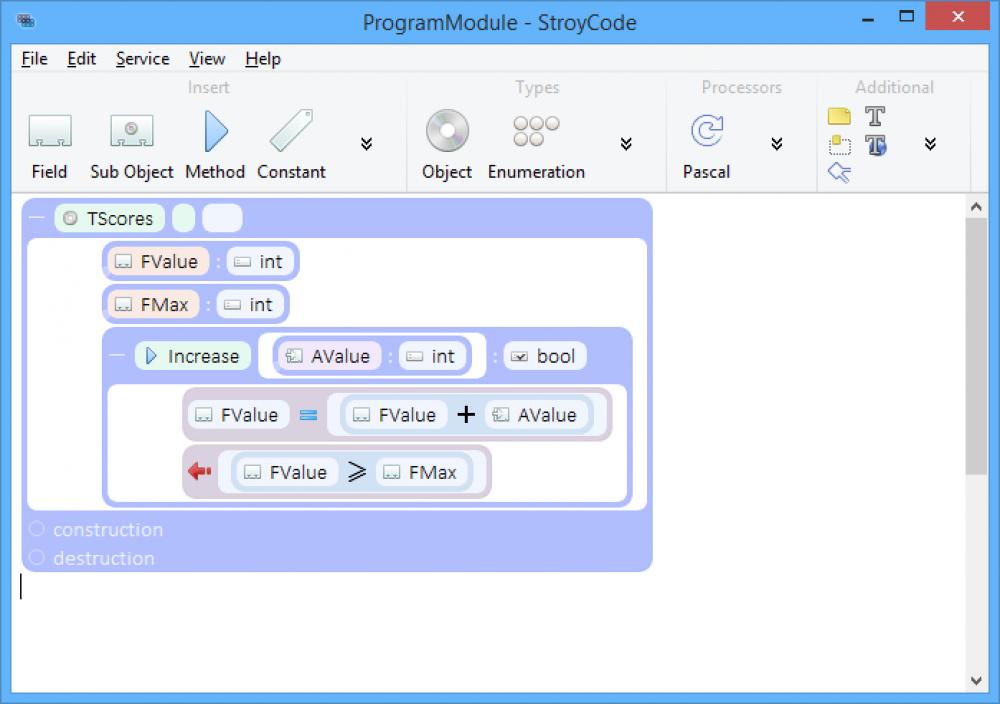Collapse the Increase method body

(116, 355)
